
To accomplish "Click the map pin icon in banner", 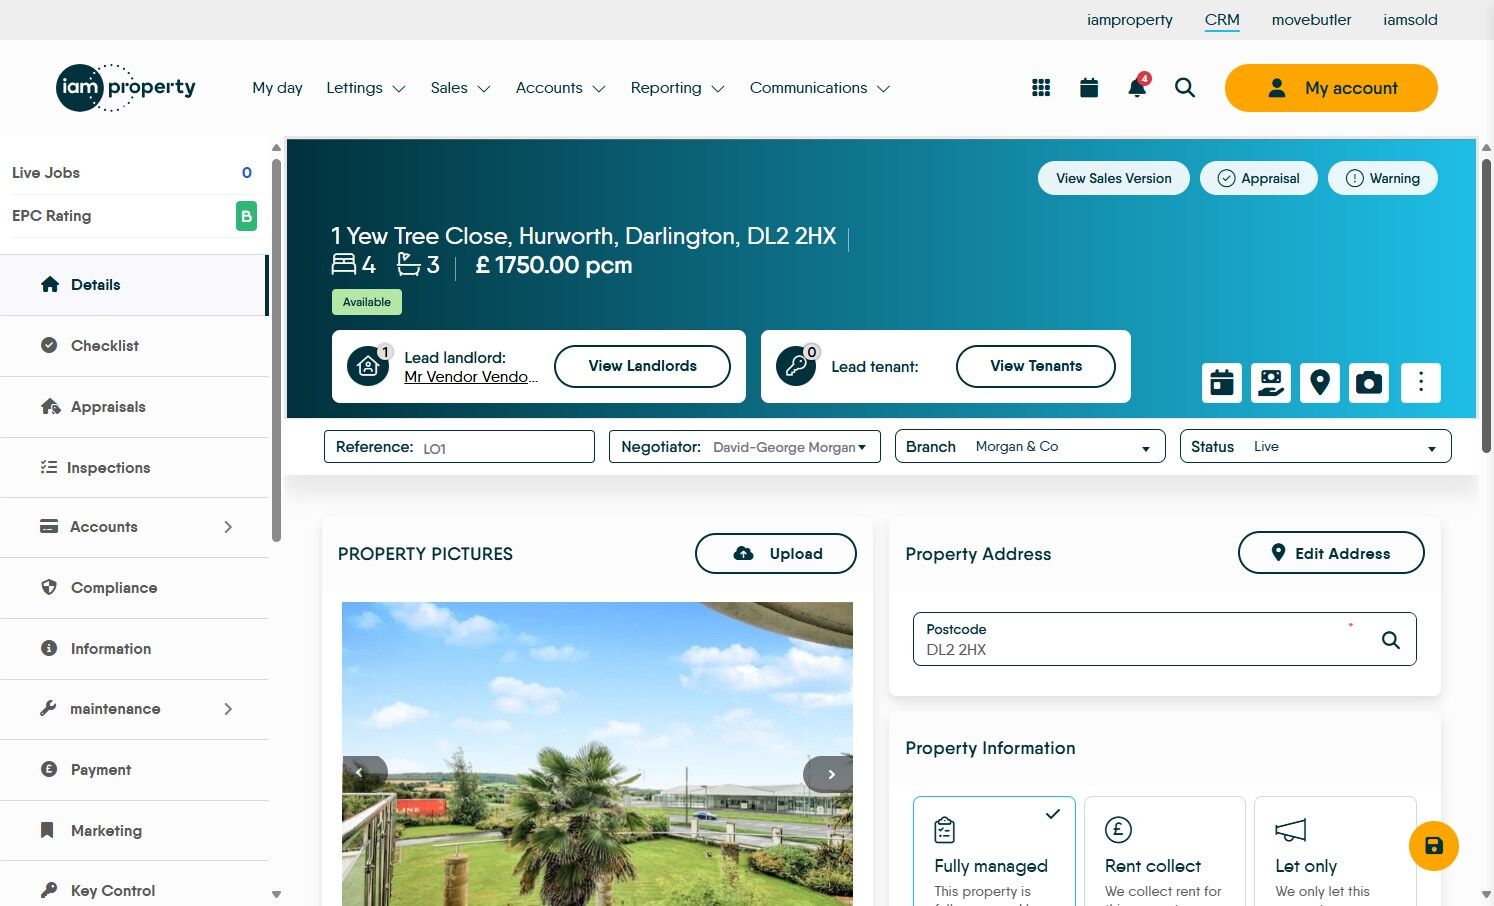I will click(1320, 383).
